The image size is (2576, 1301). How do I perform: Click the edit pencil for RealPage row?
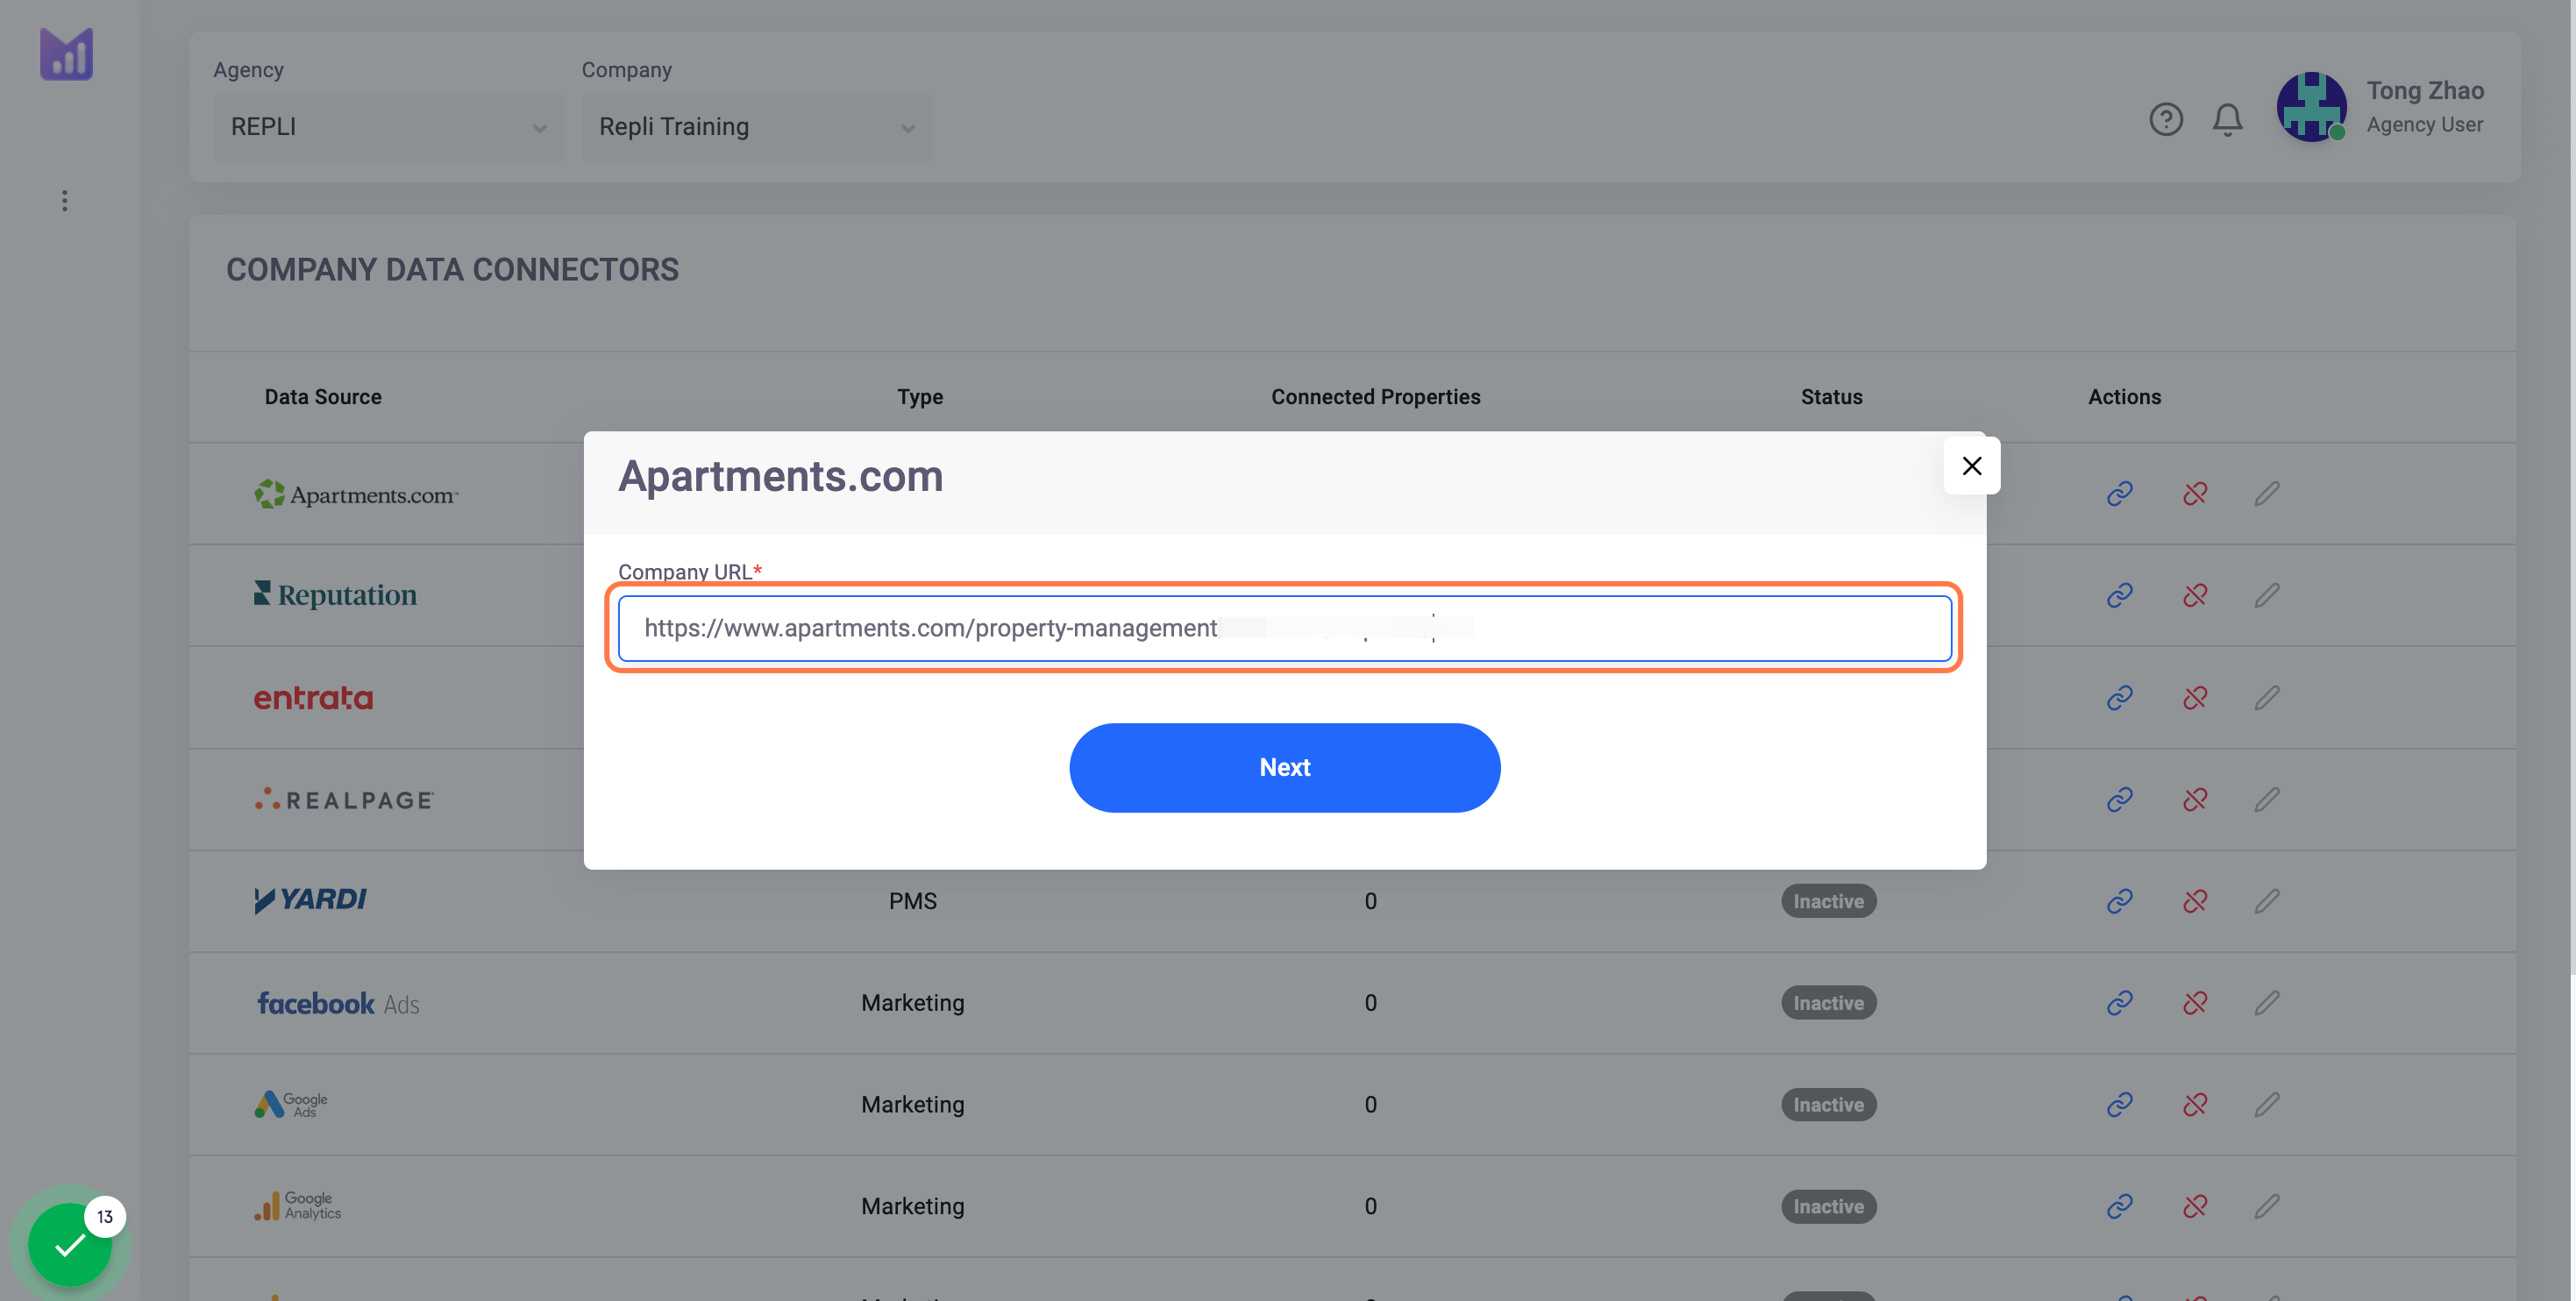[x=2267, y=800]
